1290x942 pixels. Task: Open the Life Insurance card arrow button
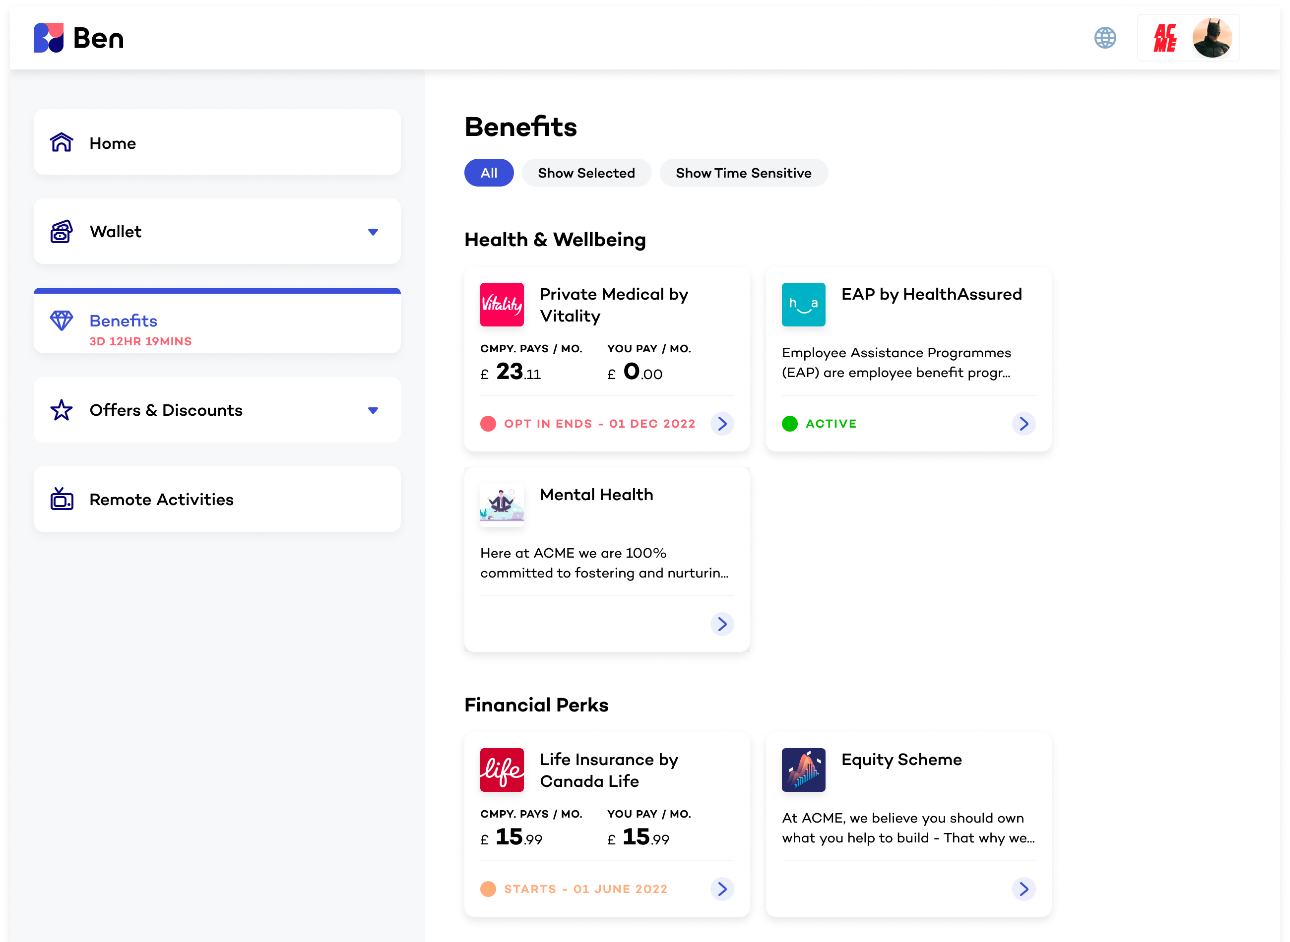pyautogui.click(x=722, y=889)
